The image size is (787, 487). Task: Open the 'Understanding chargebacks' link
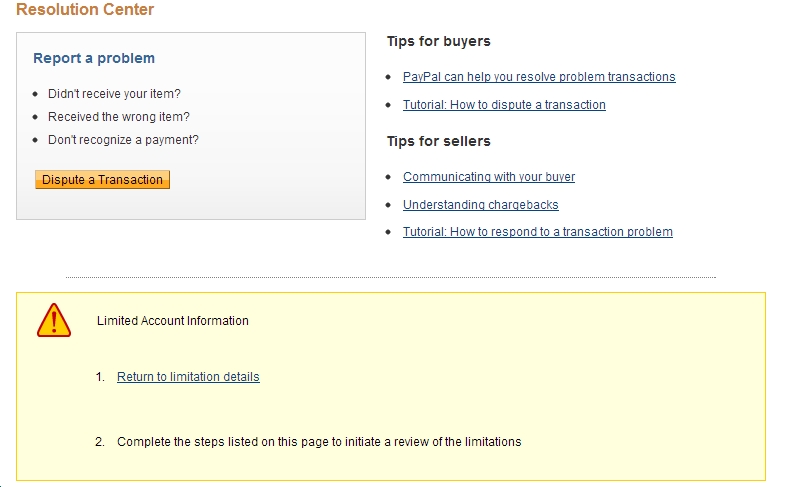click(x=481, y=205)
